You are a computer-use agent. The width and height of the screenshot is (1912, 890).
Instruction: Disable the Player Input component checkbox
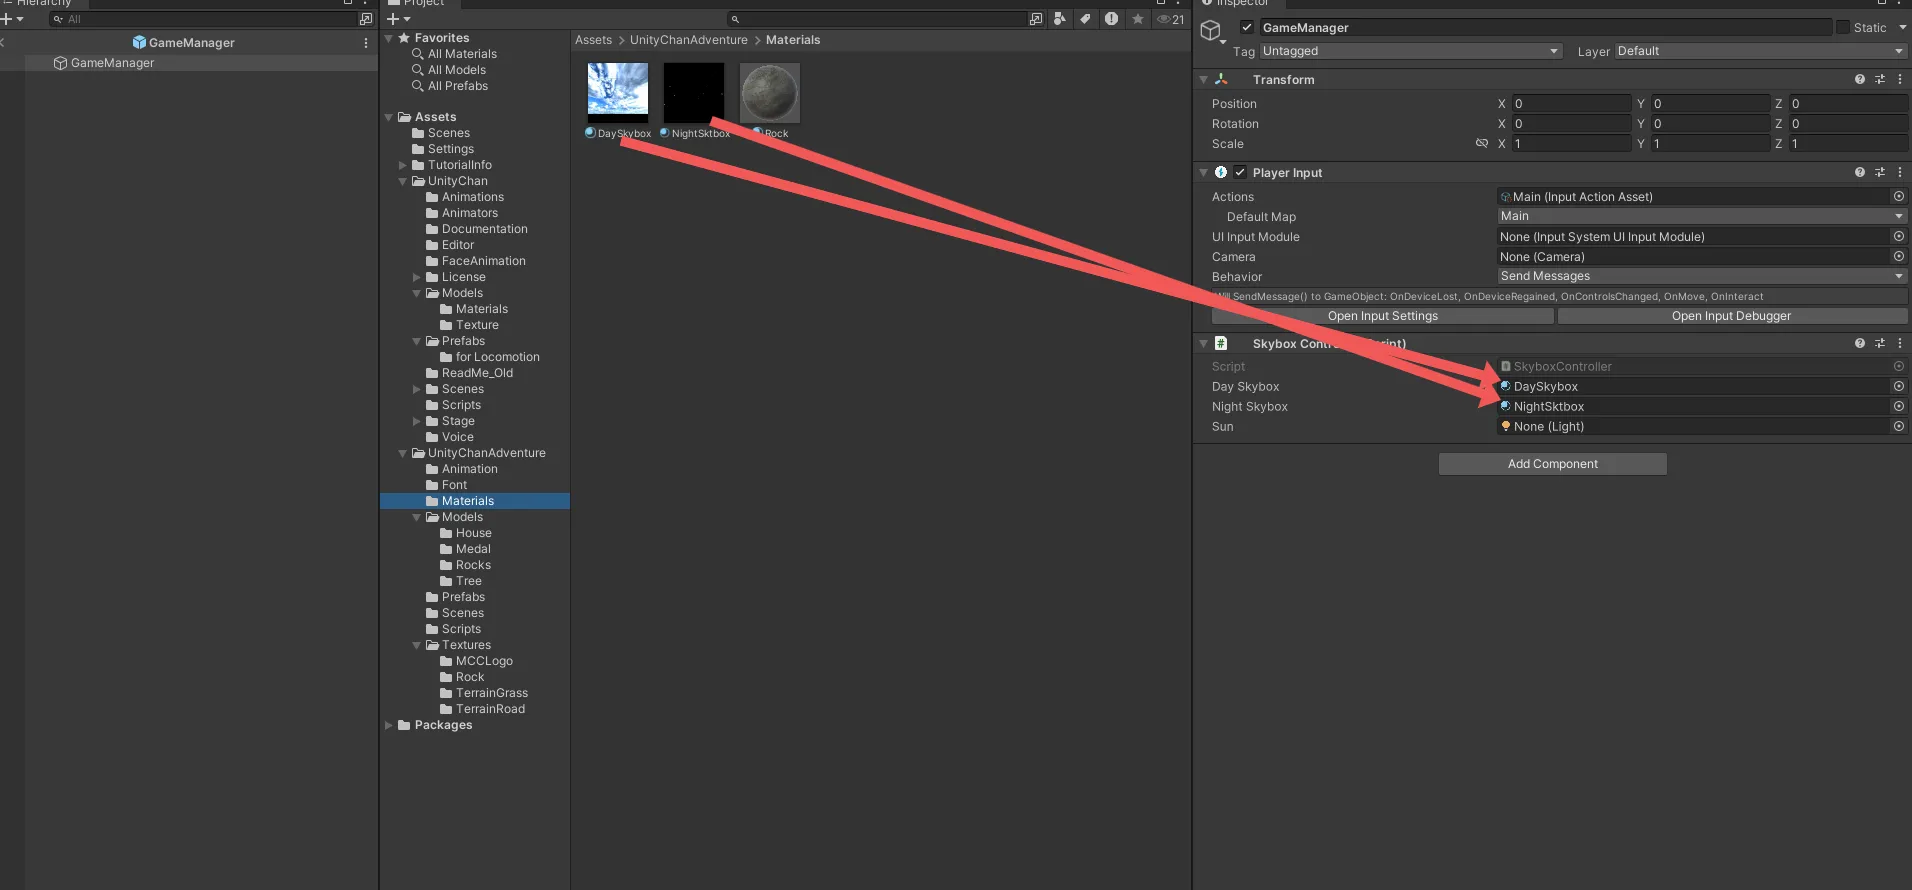click(1240, 172)
